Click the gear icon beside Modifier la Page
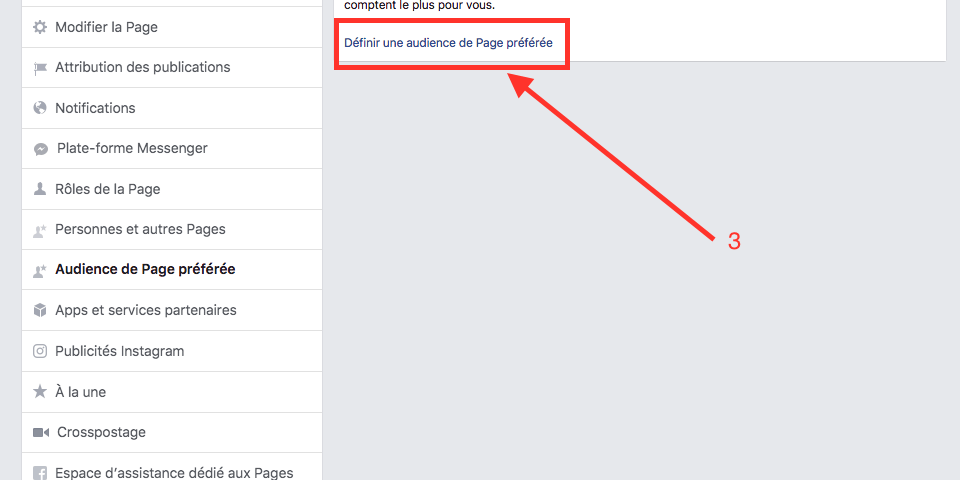This screenshot has height=480, width=960. coord(40,28)
